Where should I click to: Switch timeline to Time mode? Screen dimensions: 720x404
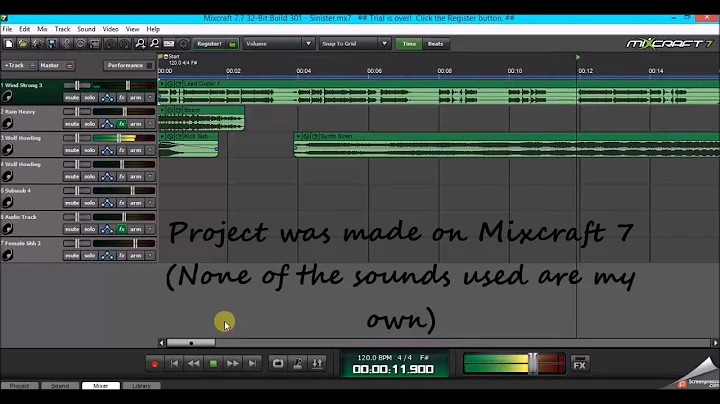409,44
